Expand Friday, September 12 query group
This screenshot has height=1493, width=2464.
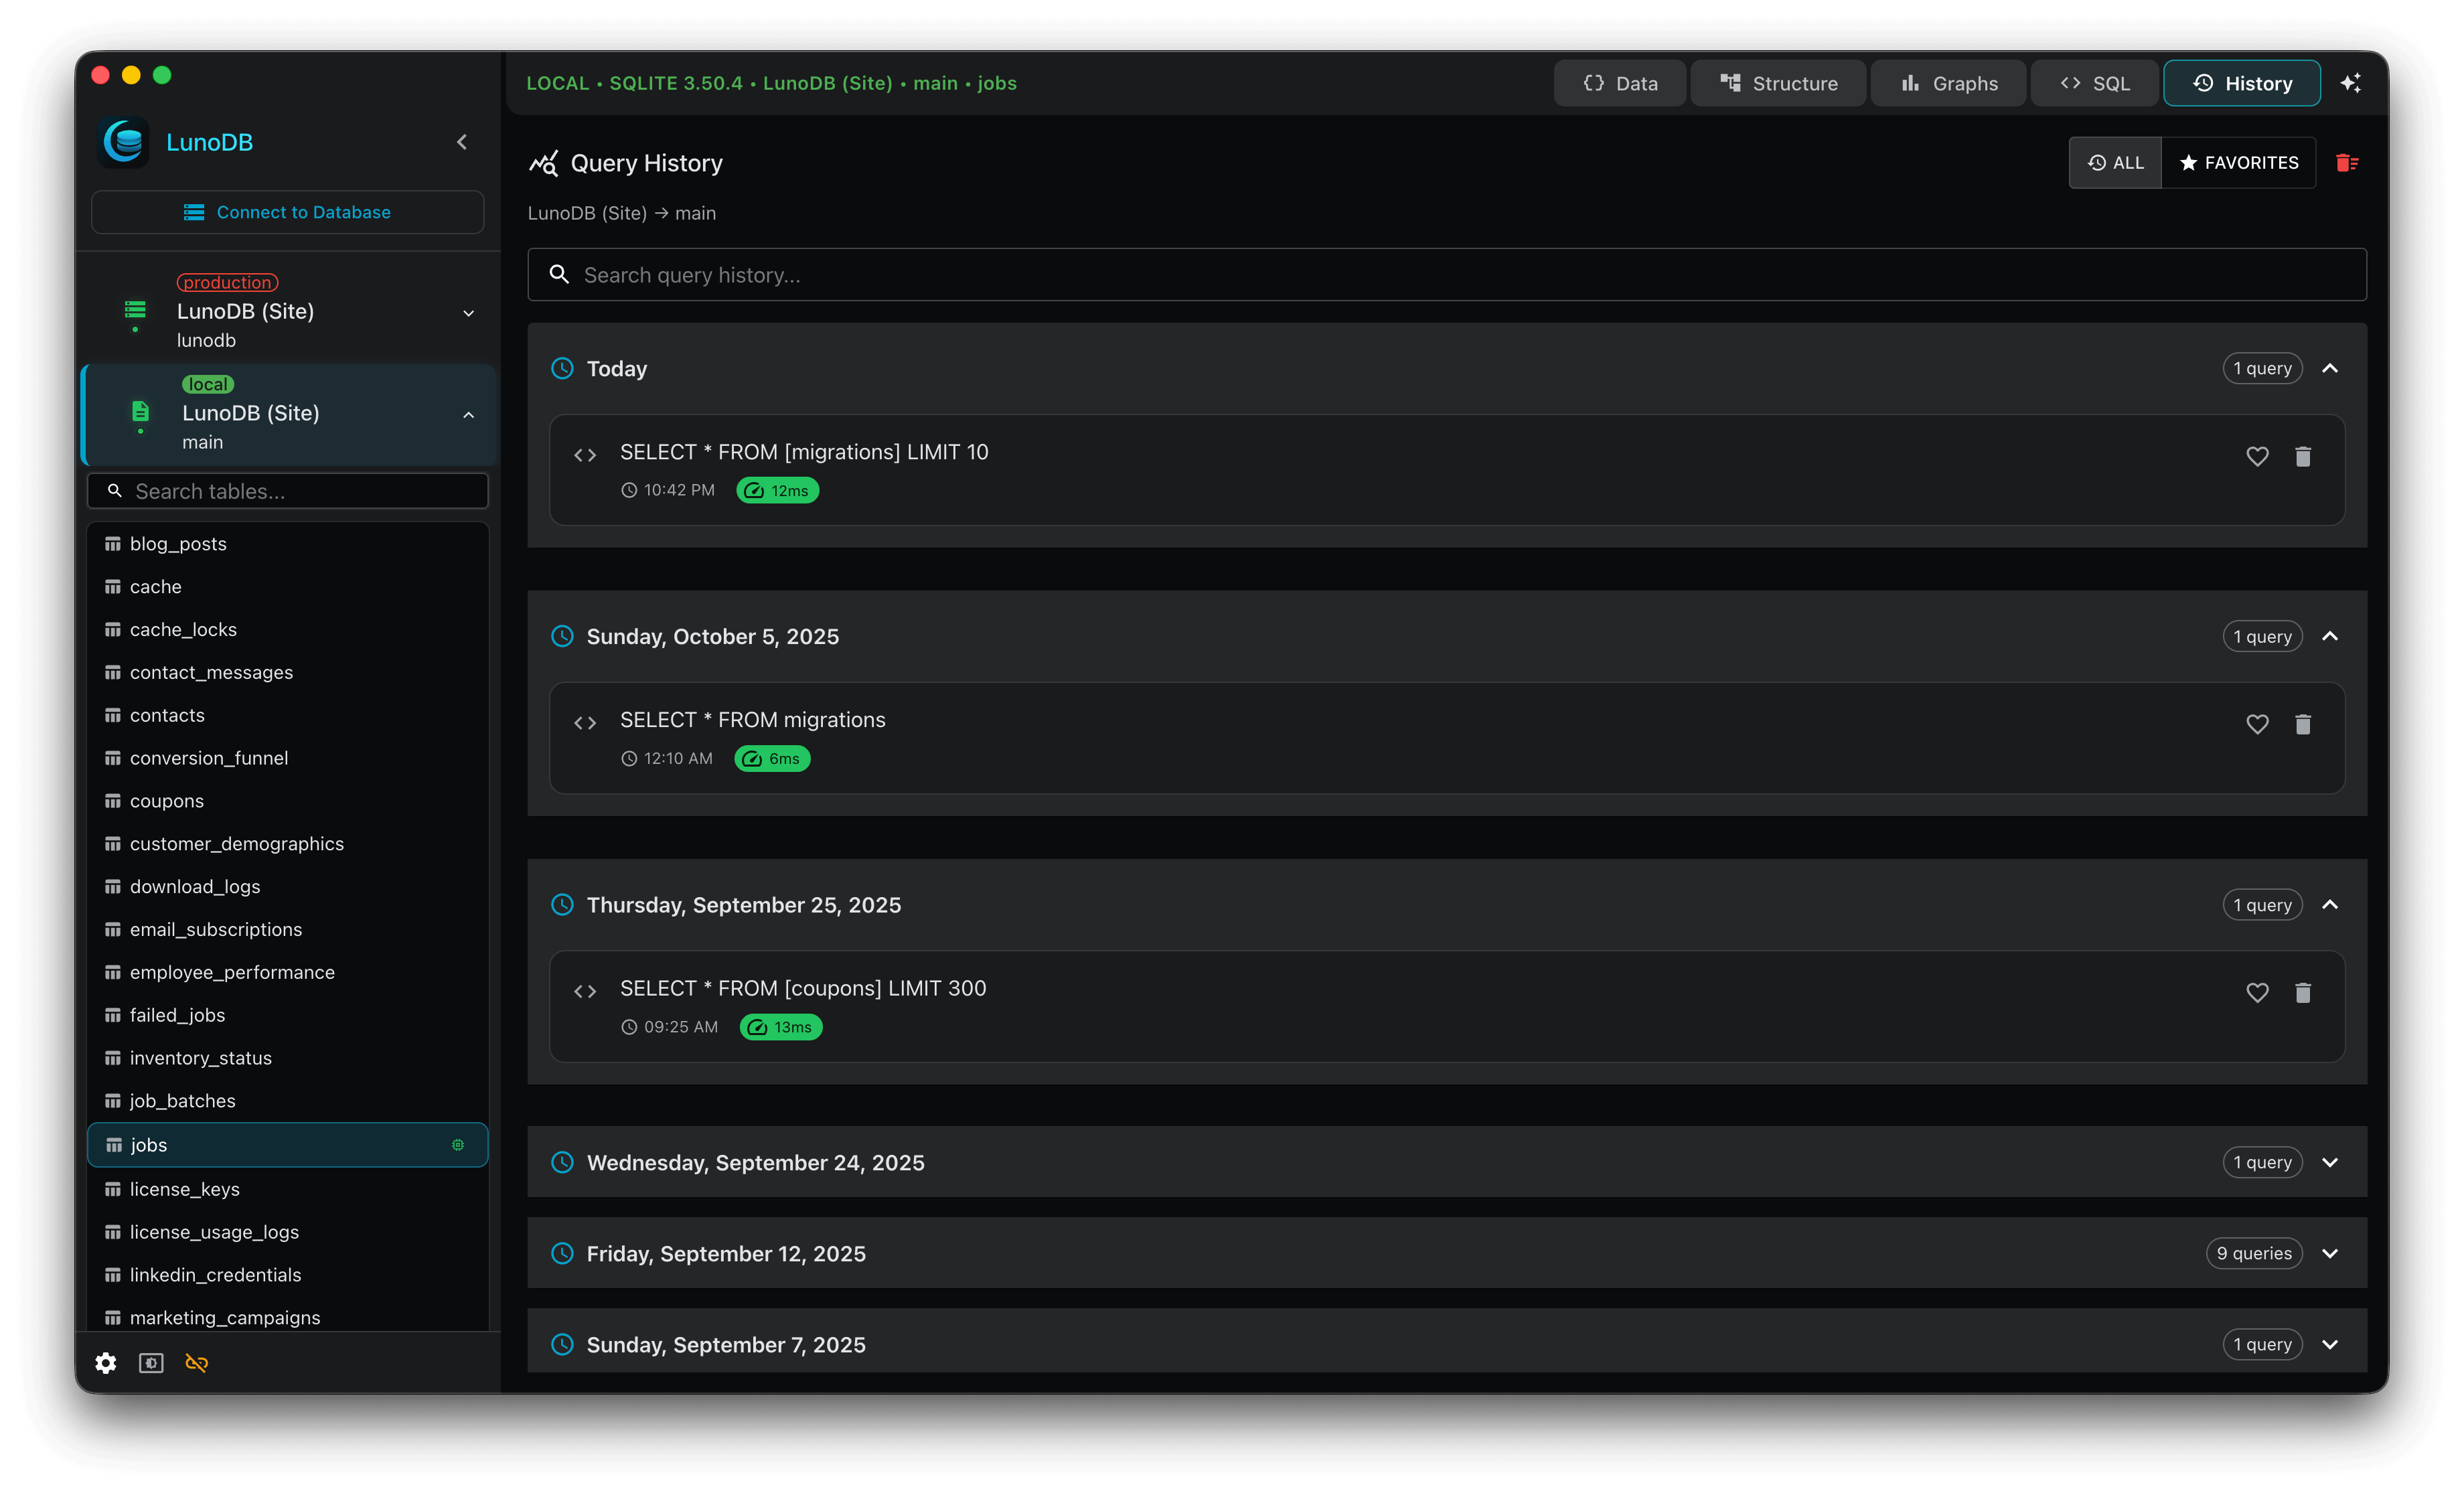coord(2331,1253)
